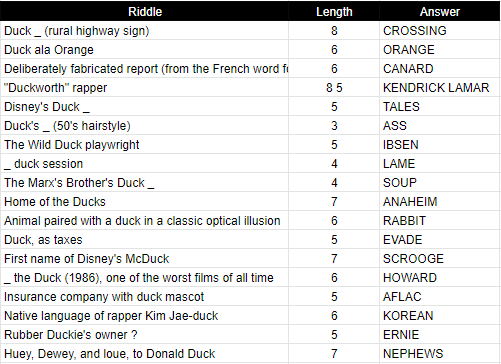501x364 pixels.
Task: Select the KENDRICK LAMAR answer cell
Action: [440, 88]
